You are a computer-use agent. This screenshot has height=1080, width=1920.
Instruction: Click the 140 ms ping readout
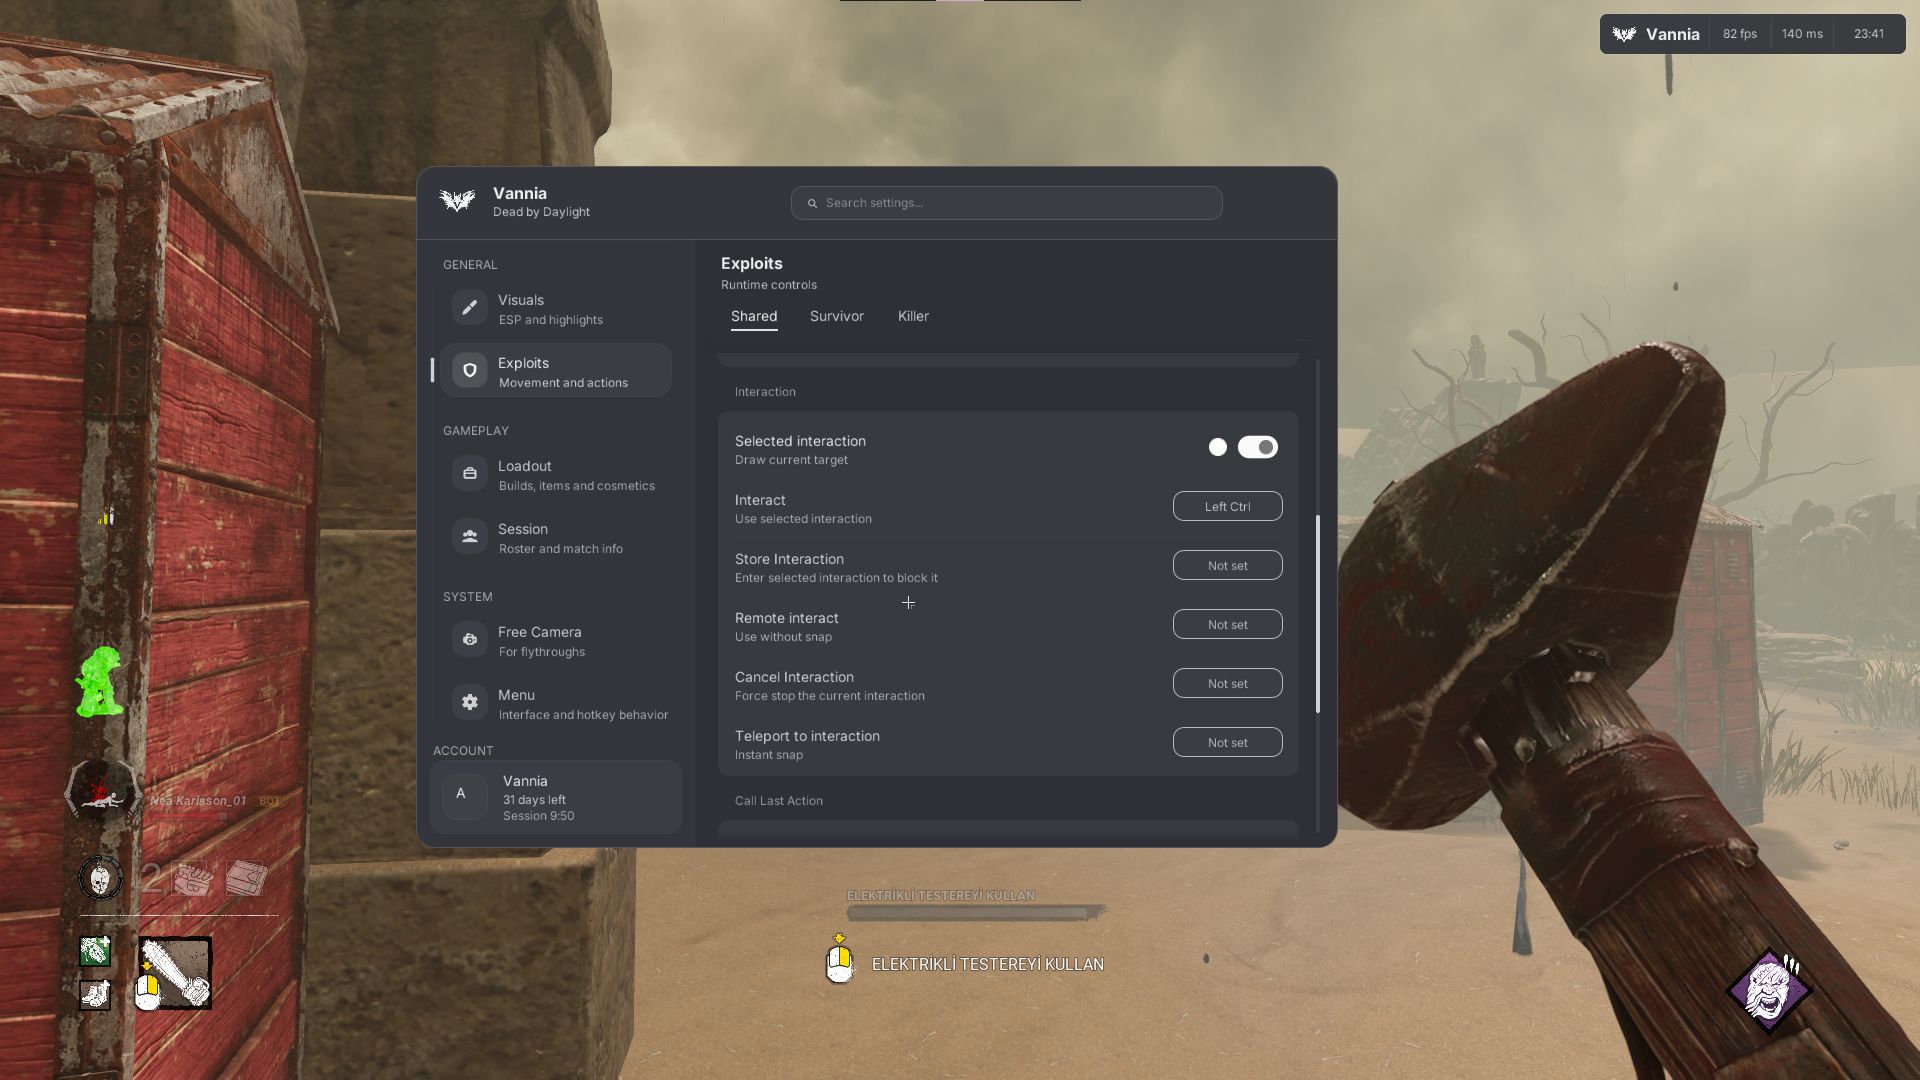(x=1802, y=34)
